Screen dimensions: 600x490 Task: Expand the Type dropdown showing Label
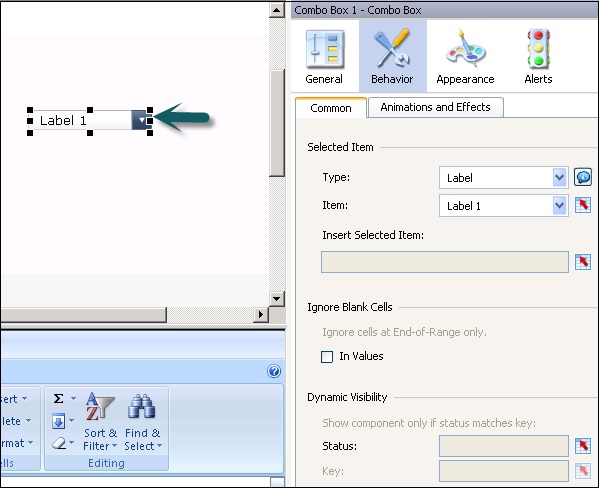559,178
